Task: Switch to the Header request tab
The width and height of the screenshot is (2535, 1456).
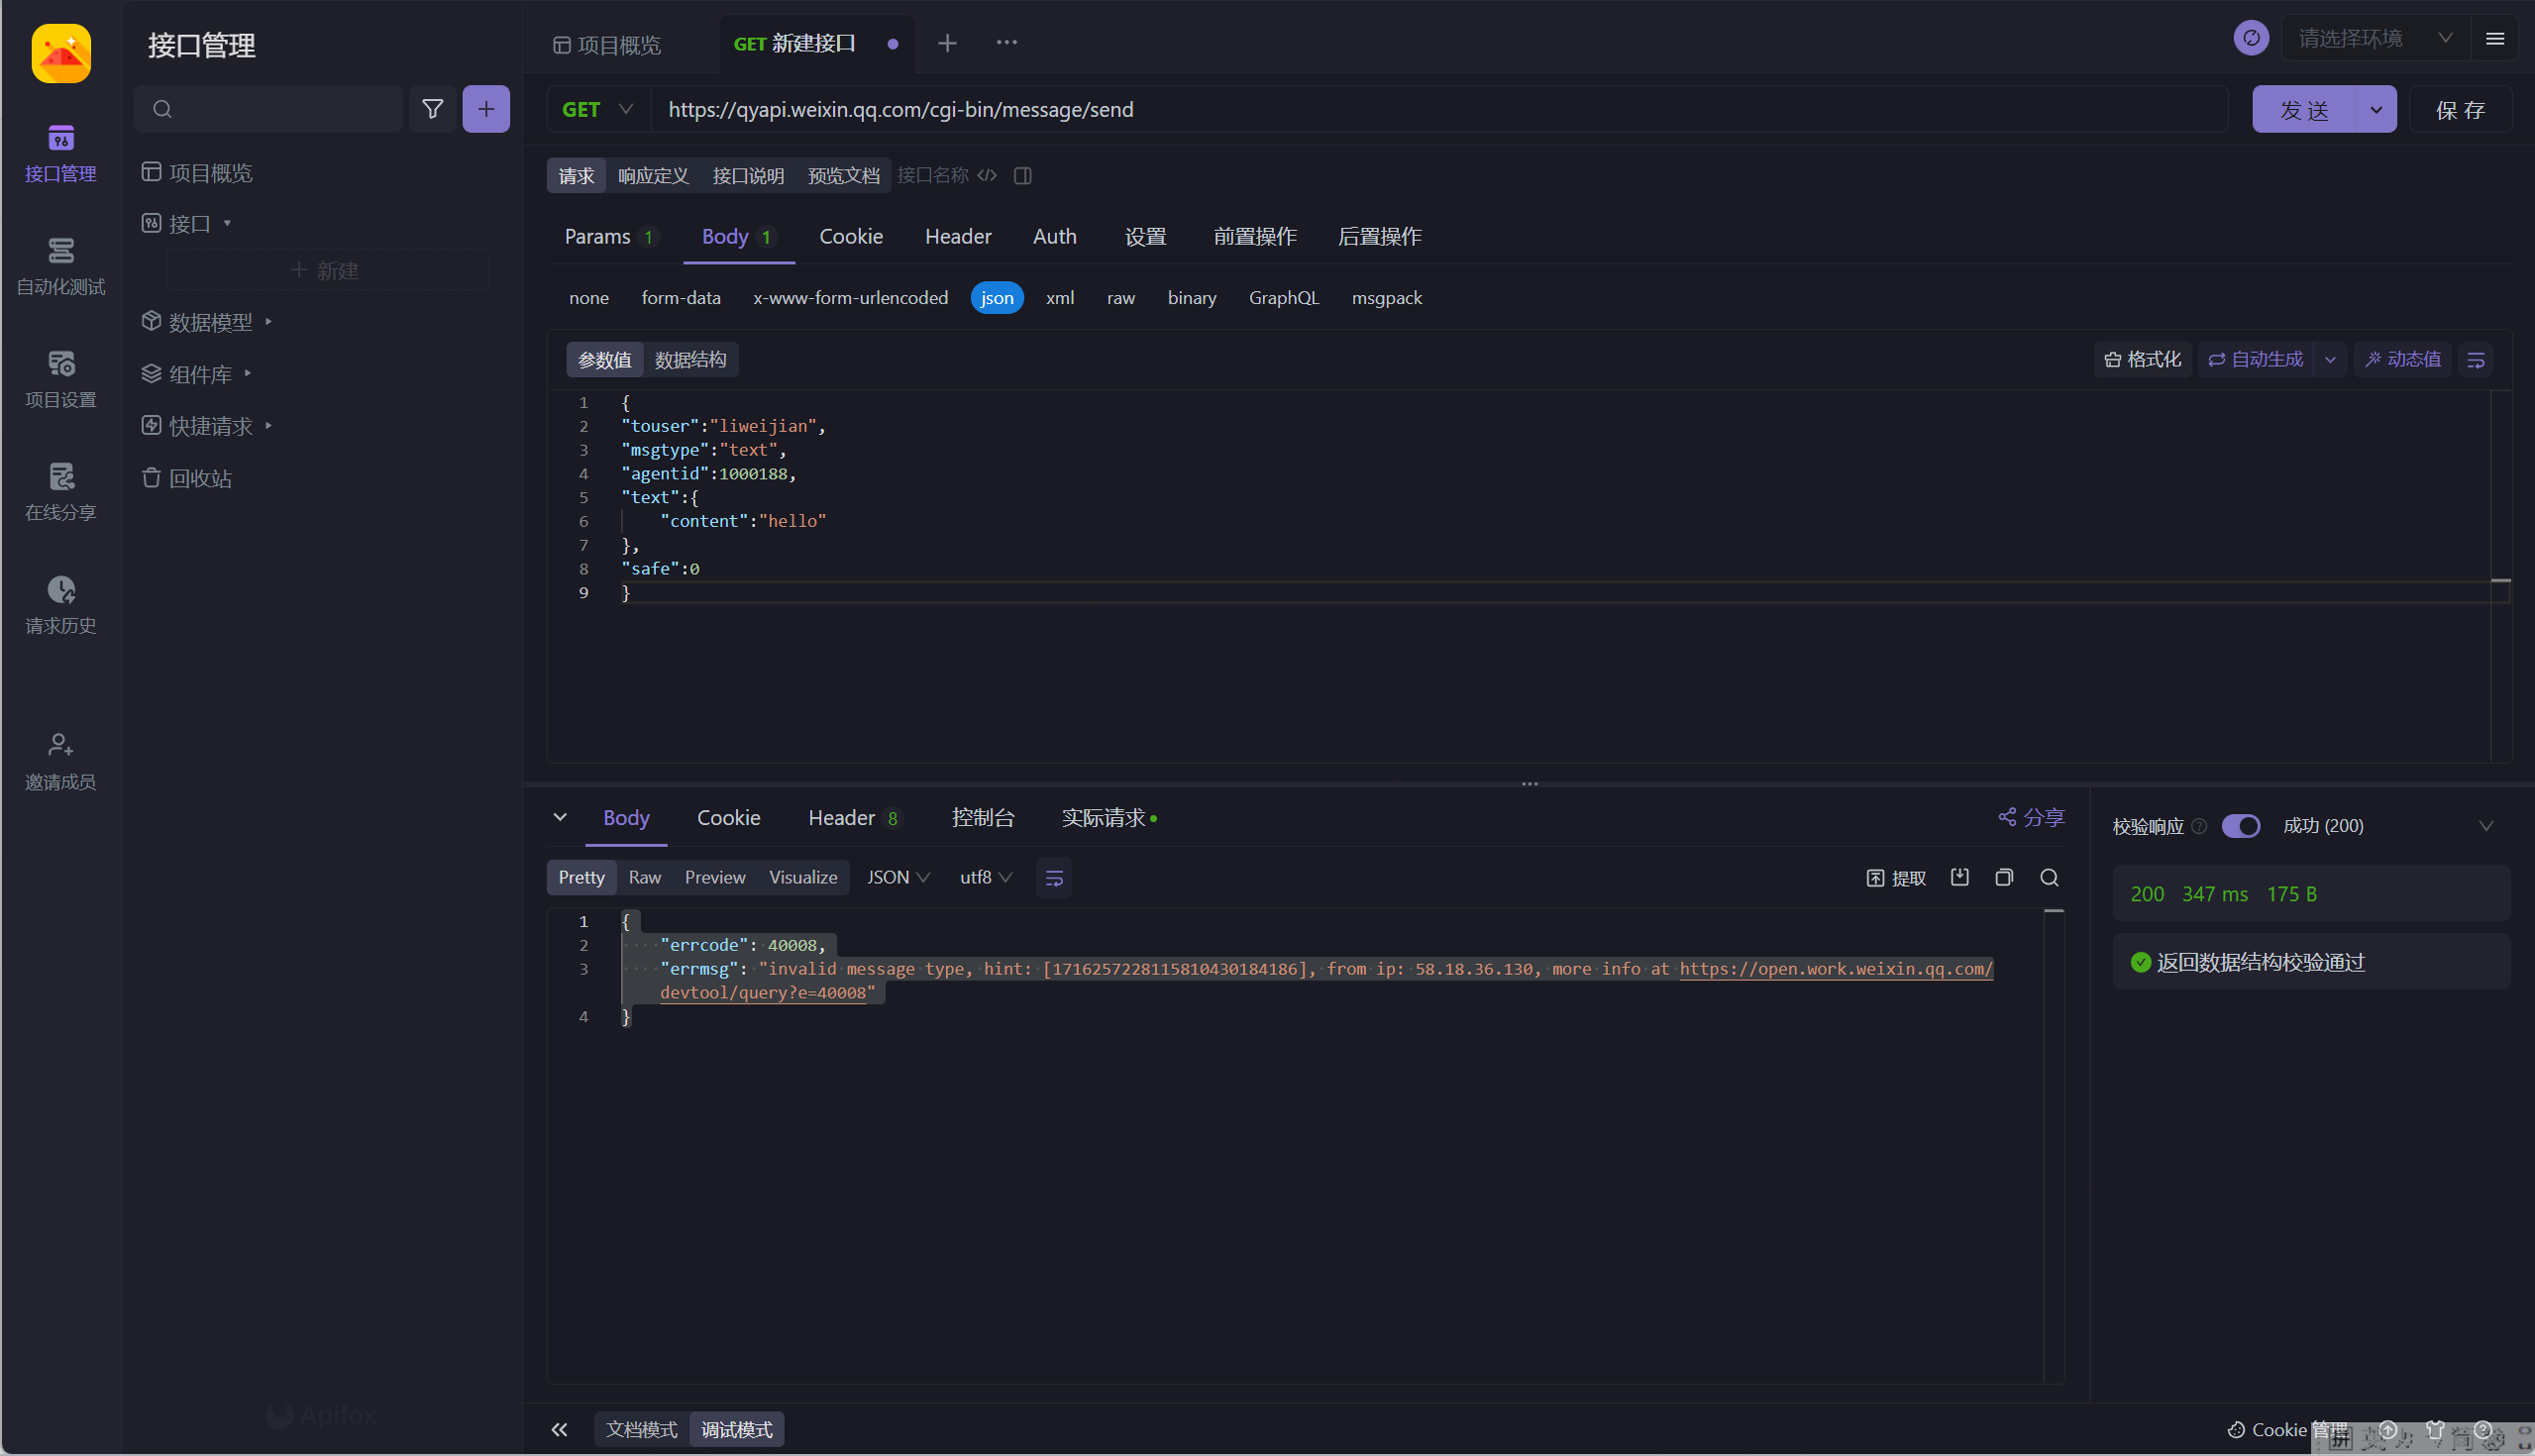Action: tap(957, 237)
